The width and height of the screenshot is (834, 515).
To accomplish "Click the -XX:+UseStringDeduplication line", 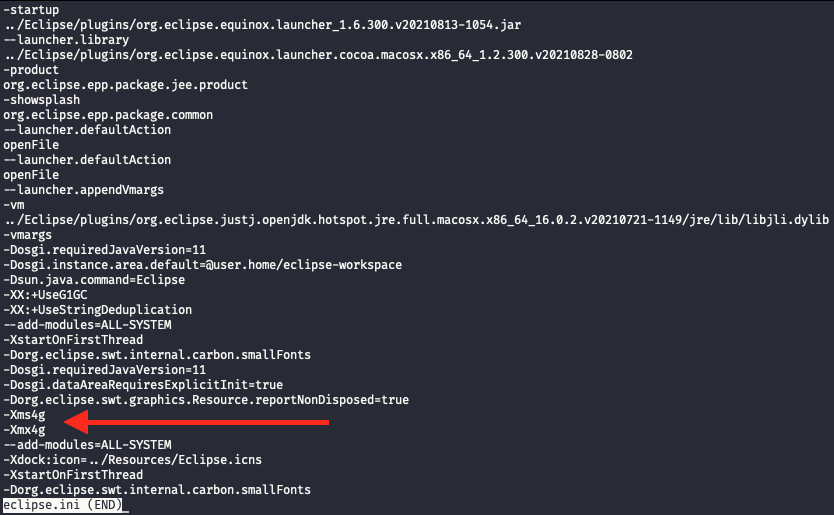I will coord(98,310).
